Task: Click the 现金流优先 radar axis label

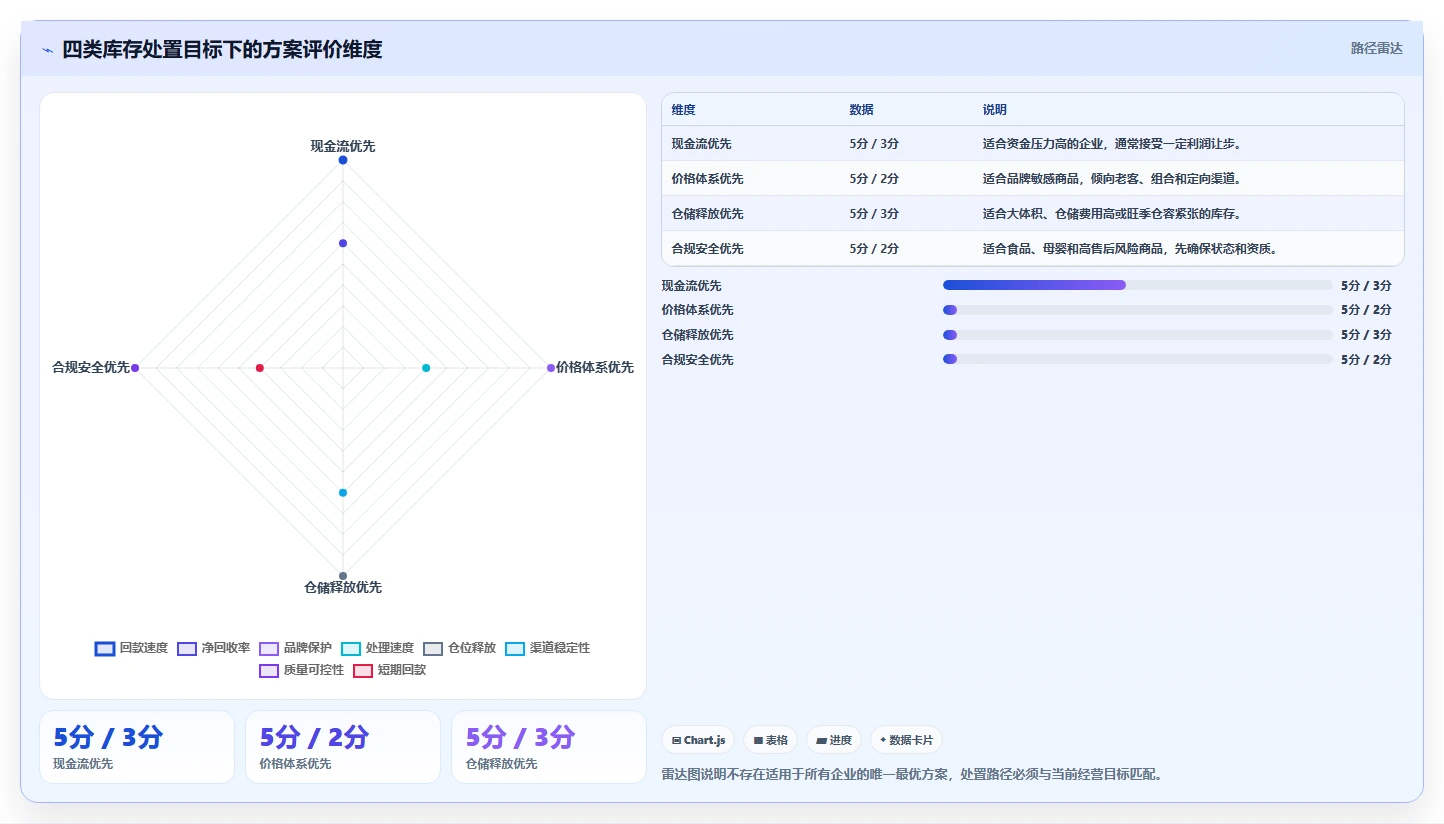Action: pos(343,146)
